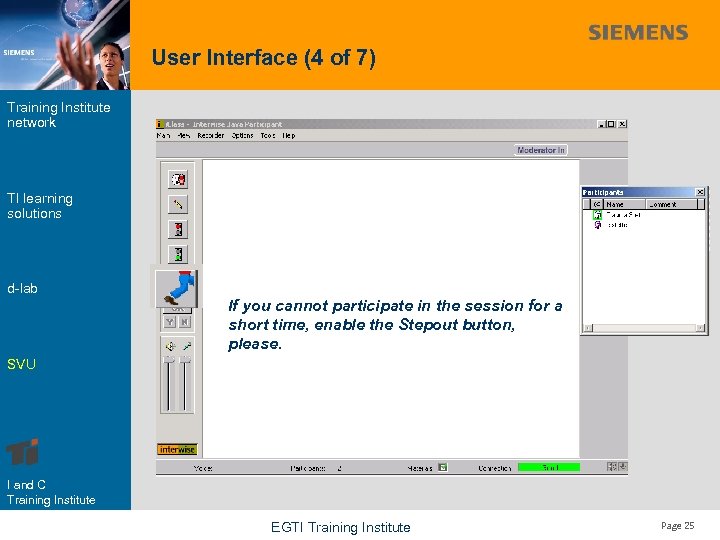Click the Y (yes) response button

(170, 322)
